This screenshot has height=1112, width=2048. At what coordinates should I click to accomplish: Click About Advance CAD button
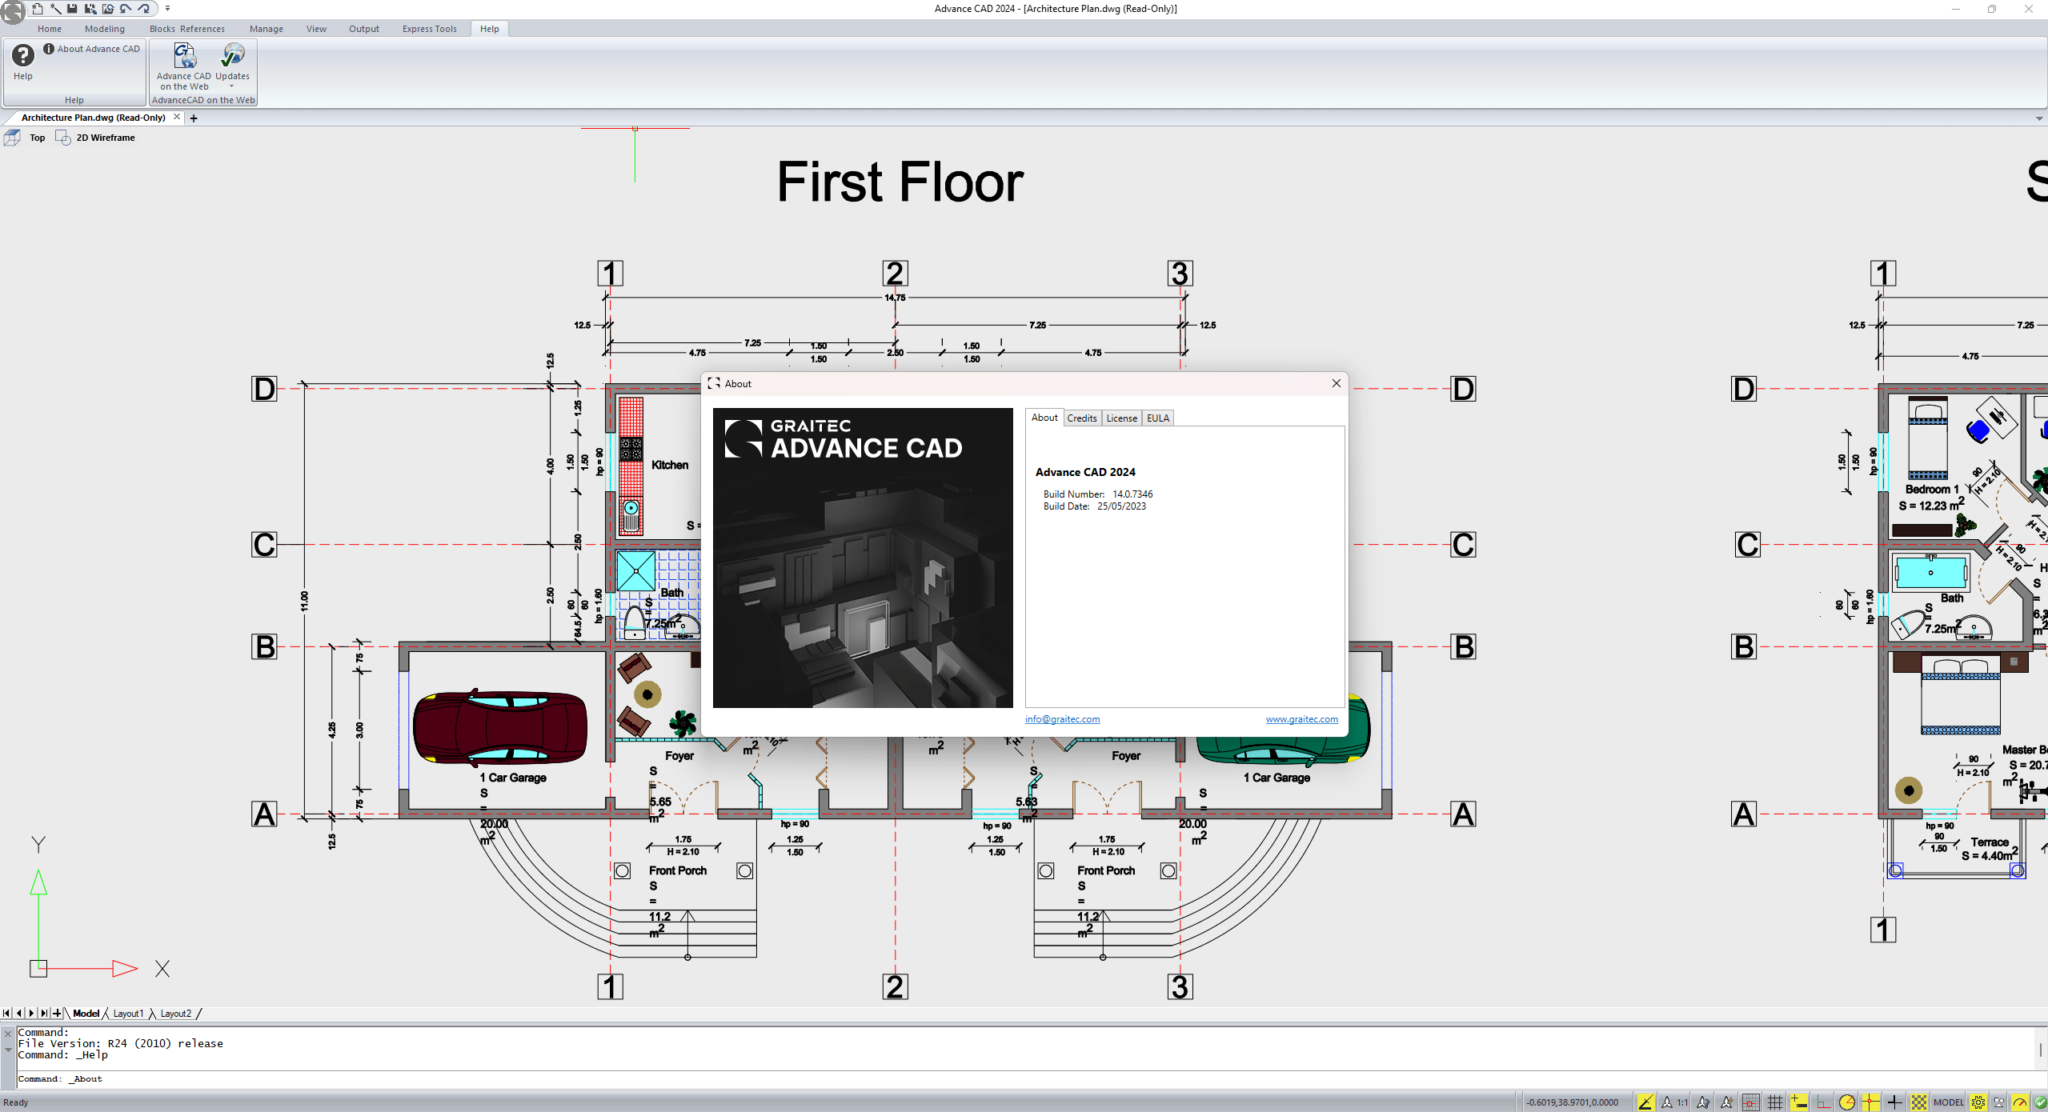(x=91, y=49)
